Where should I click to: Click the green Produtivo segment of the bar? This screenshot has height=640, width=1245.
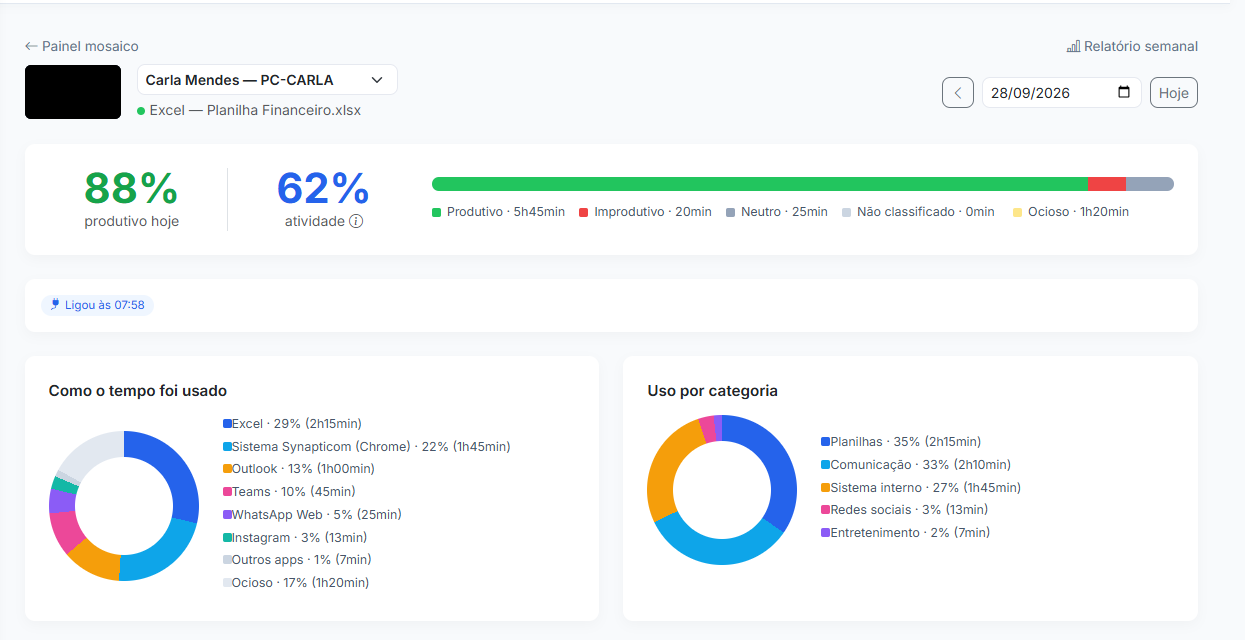click(760, 184)
